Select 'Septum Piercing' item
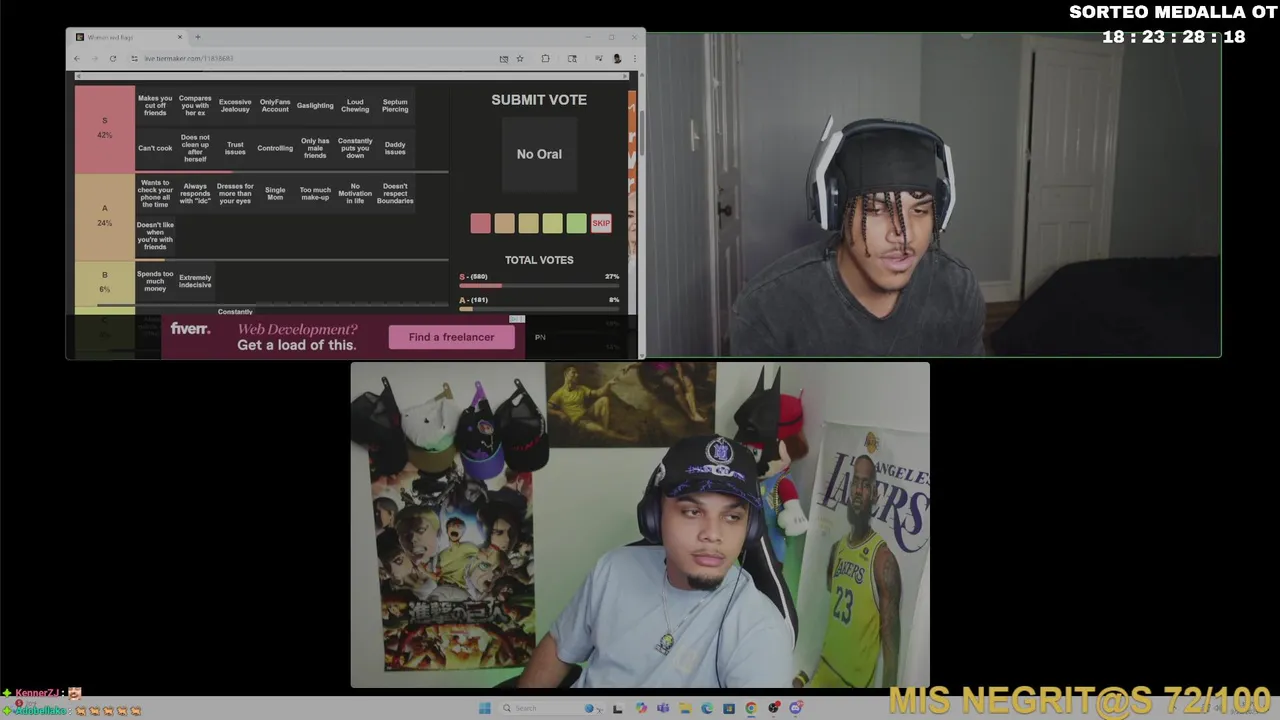 pos(395,105)
